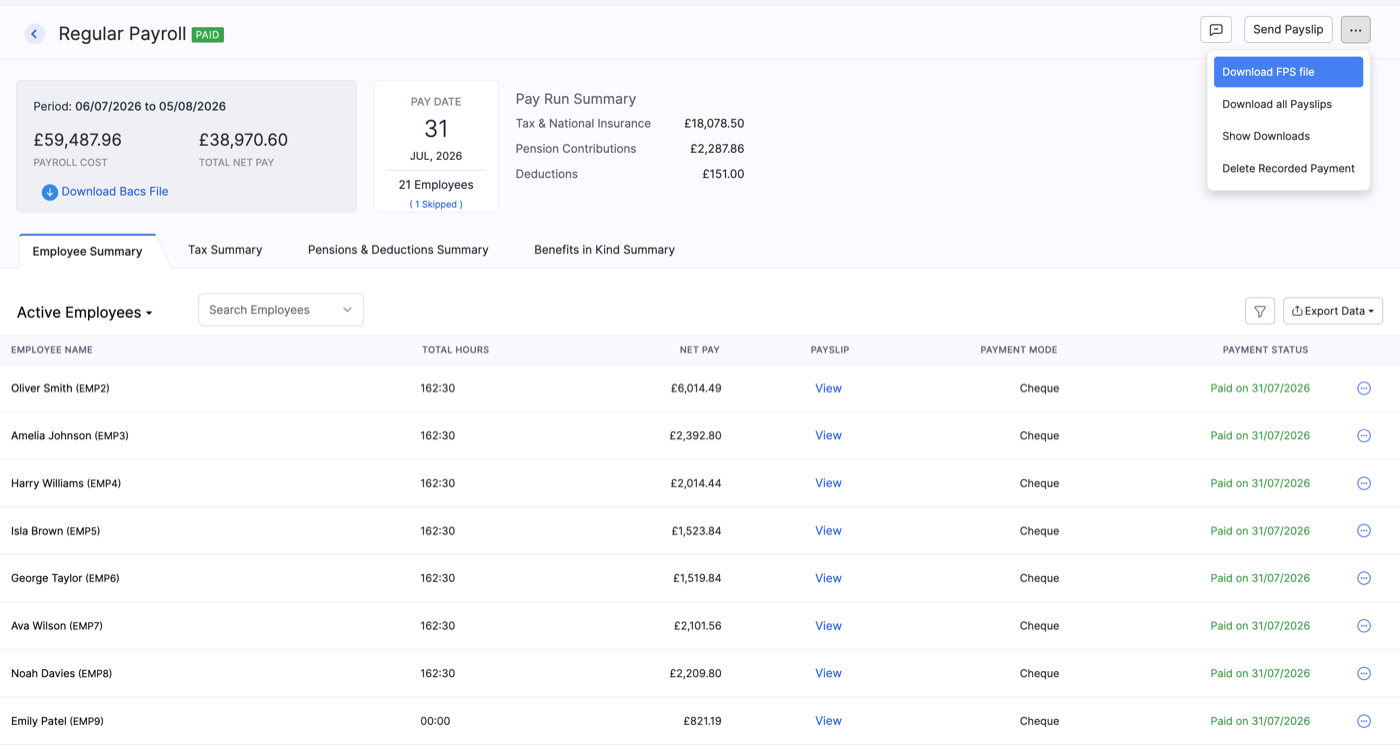
Task: Open row actions for Amelia Johnson
Action: [1364, 436]
